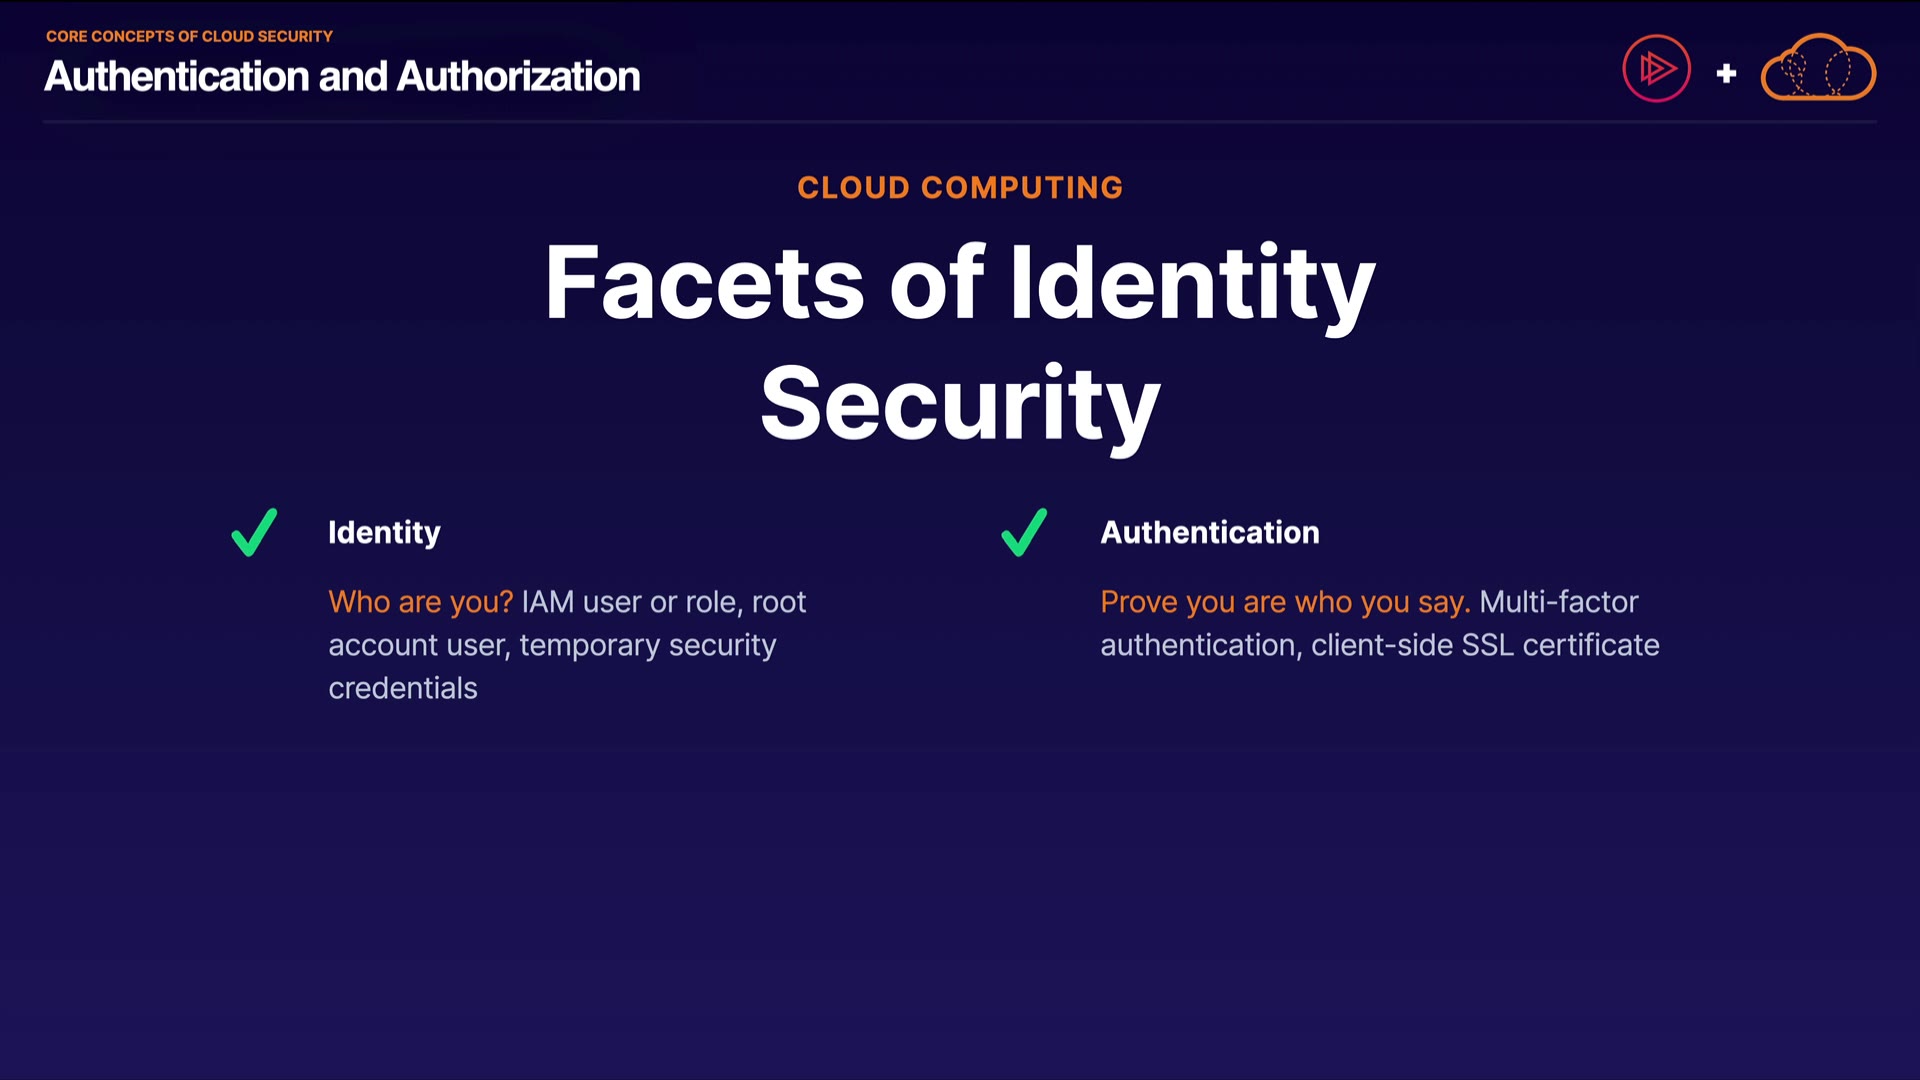Select the orange Cloud Computing label
Image resolution: width=1920 pixels, height=1080 pixels.
point(960,187)
